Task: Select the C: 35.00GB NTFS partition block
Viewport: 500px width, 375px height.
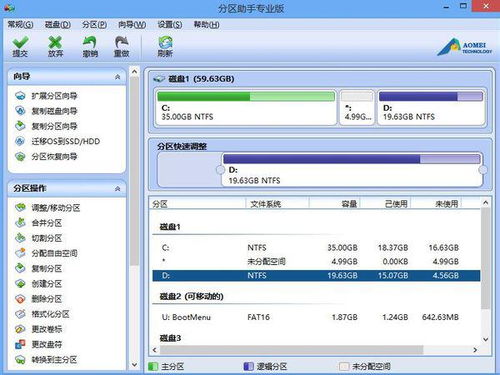Action: point(246,107)
